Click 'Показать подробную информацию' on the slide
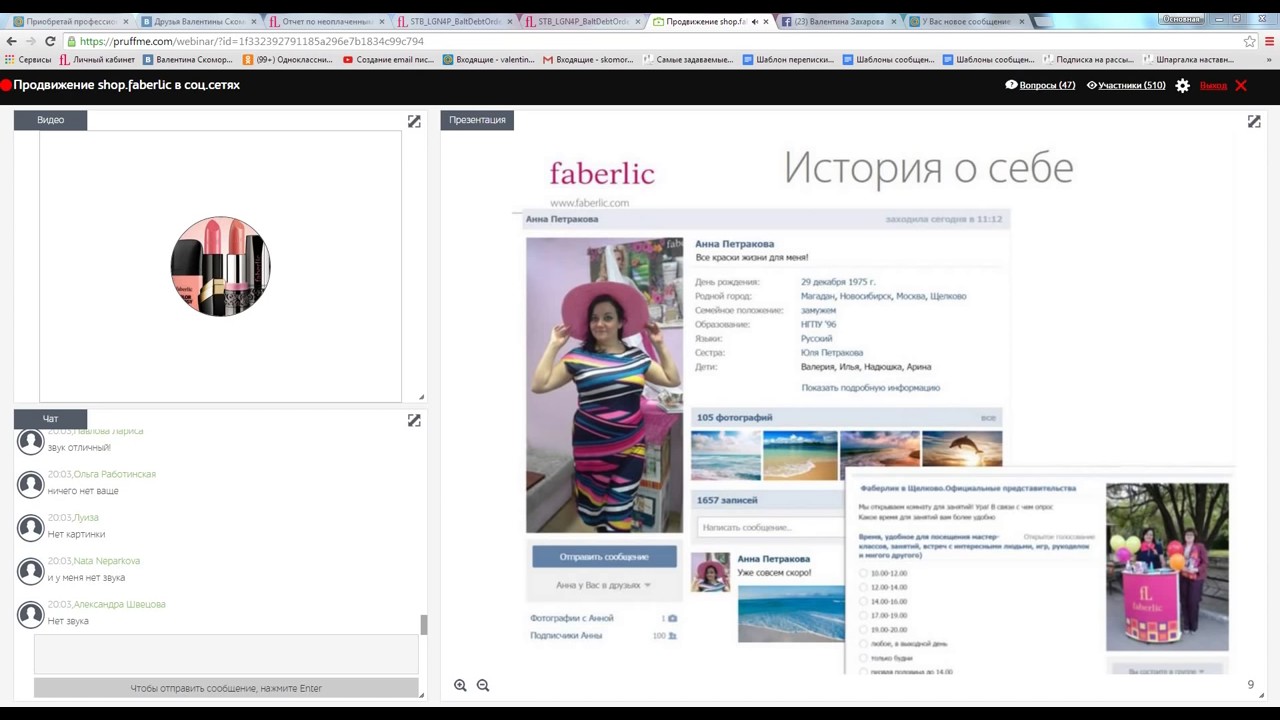 tap(870, 387)
